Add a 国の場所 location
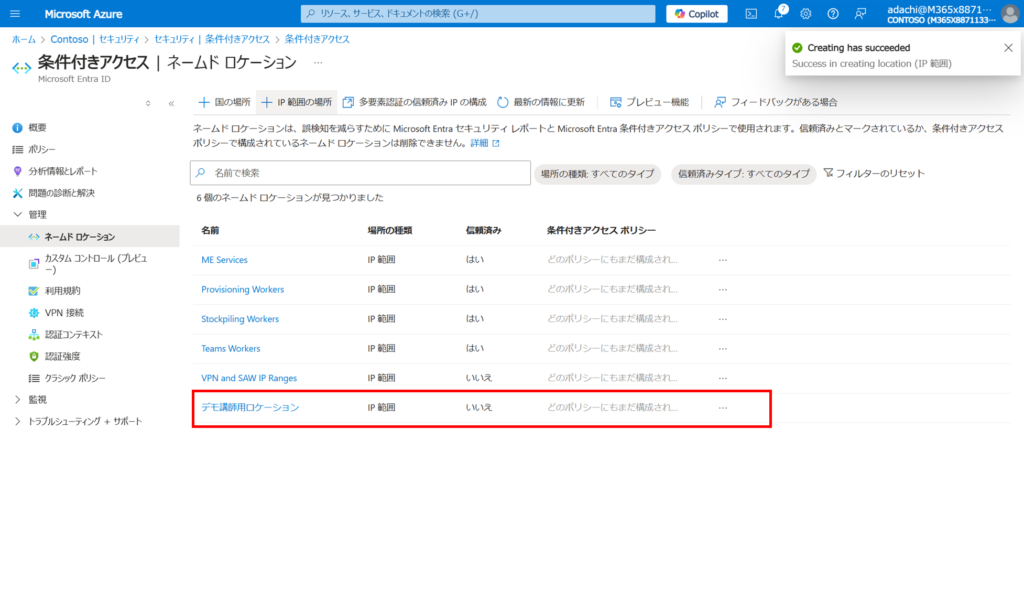The height and width of the screenshot is (590, 1024). (x=225, y=102)
